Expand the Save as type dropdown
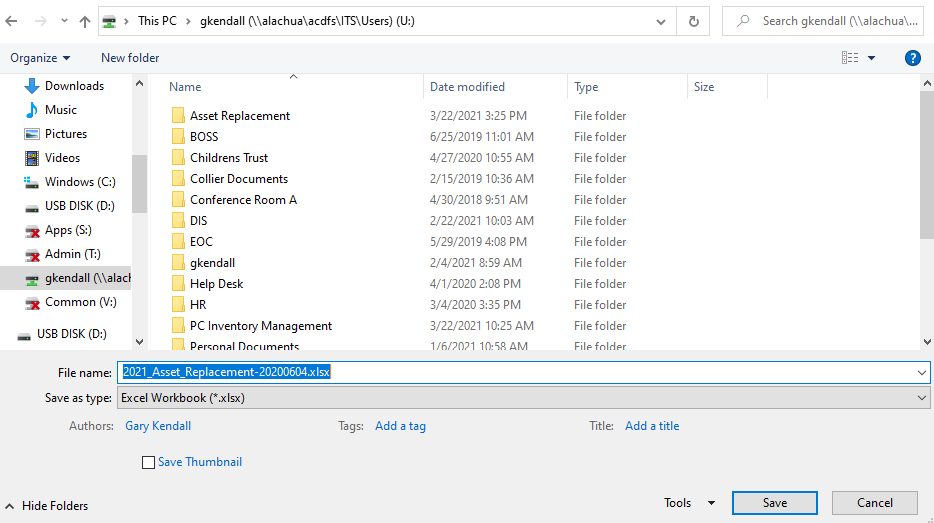 pyautogui.click(x=921, y=398)
